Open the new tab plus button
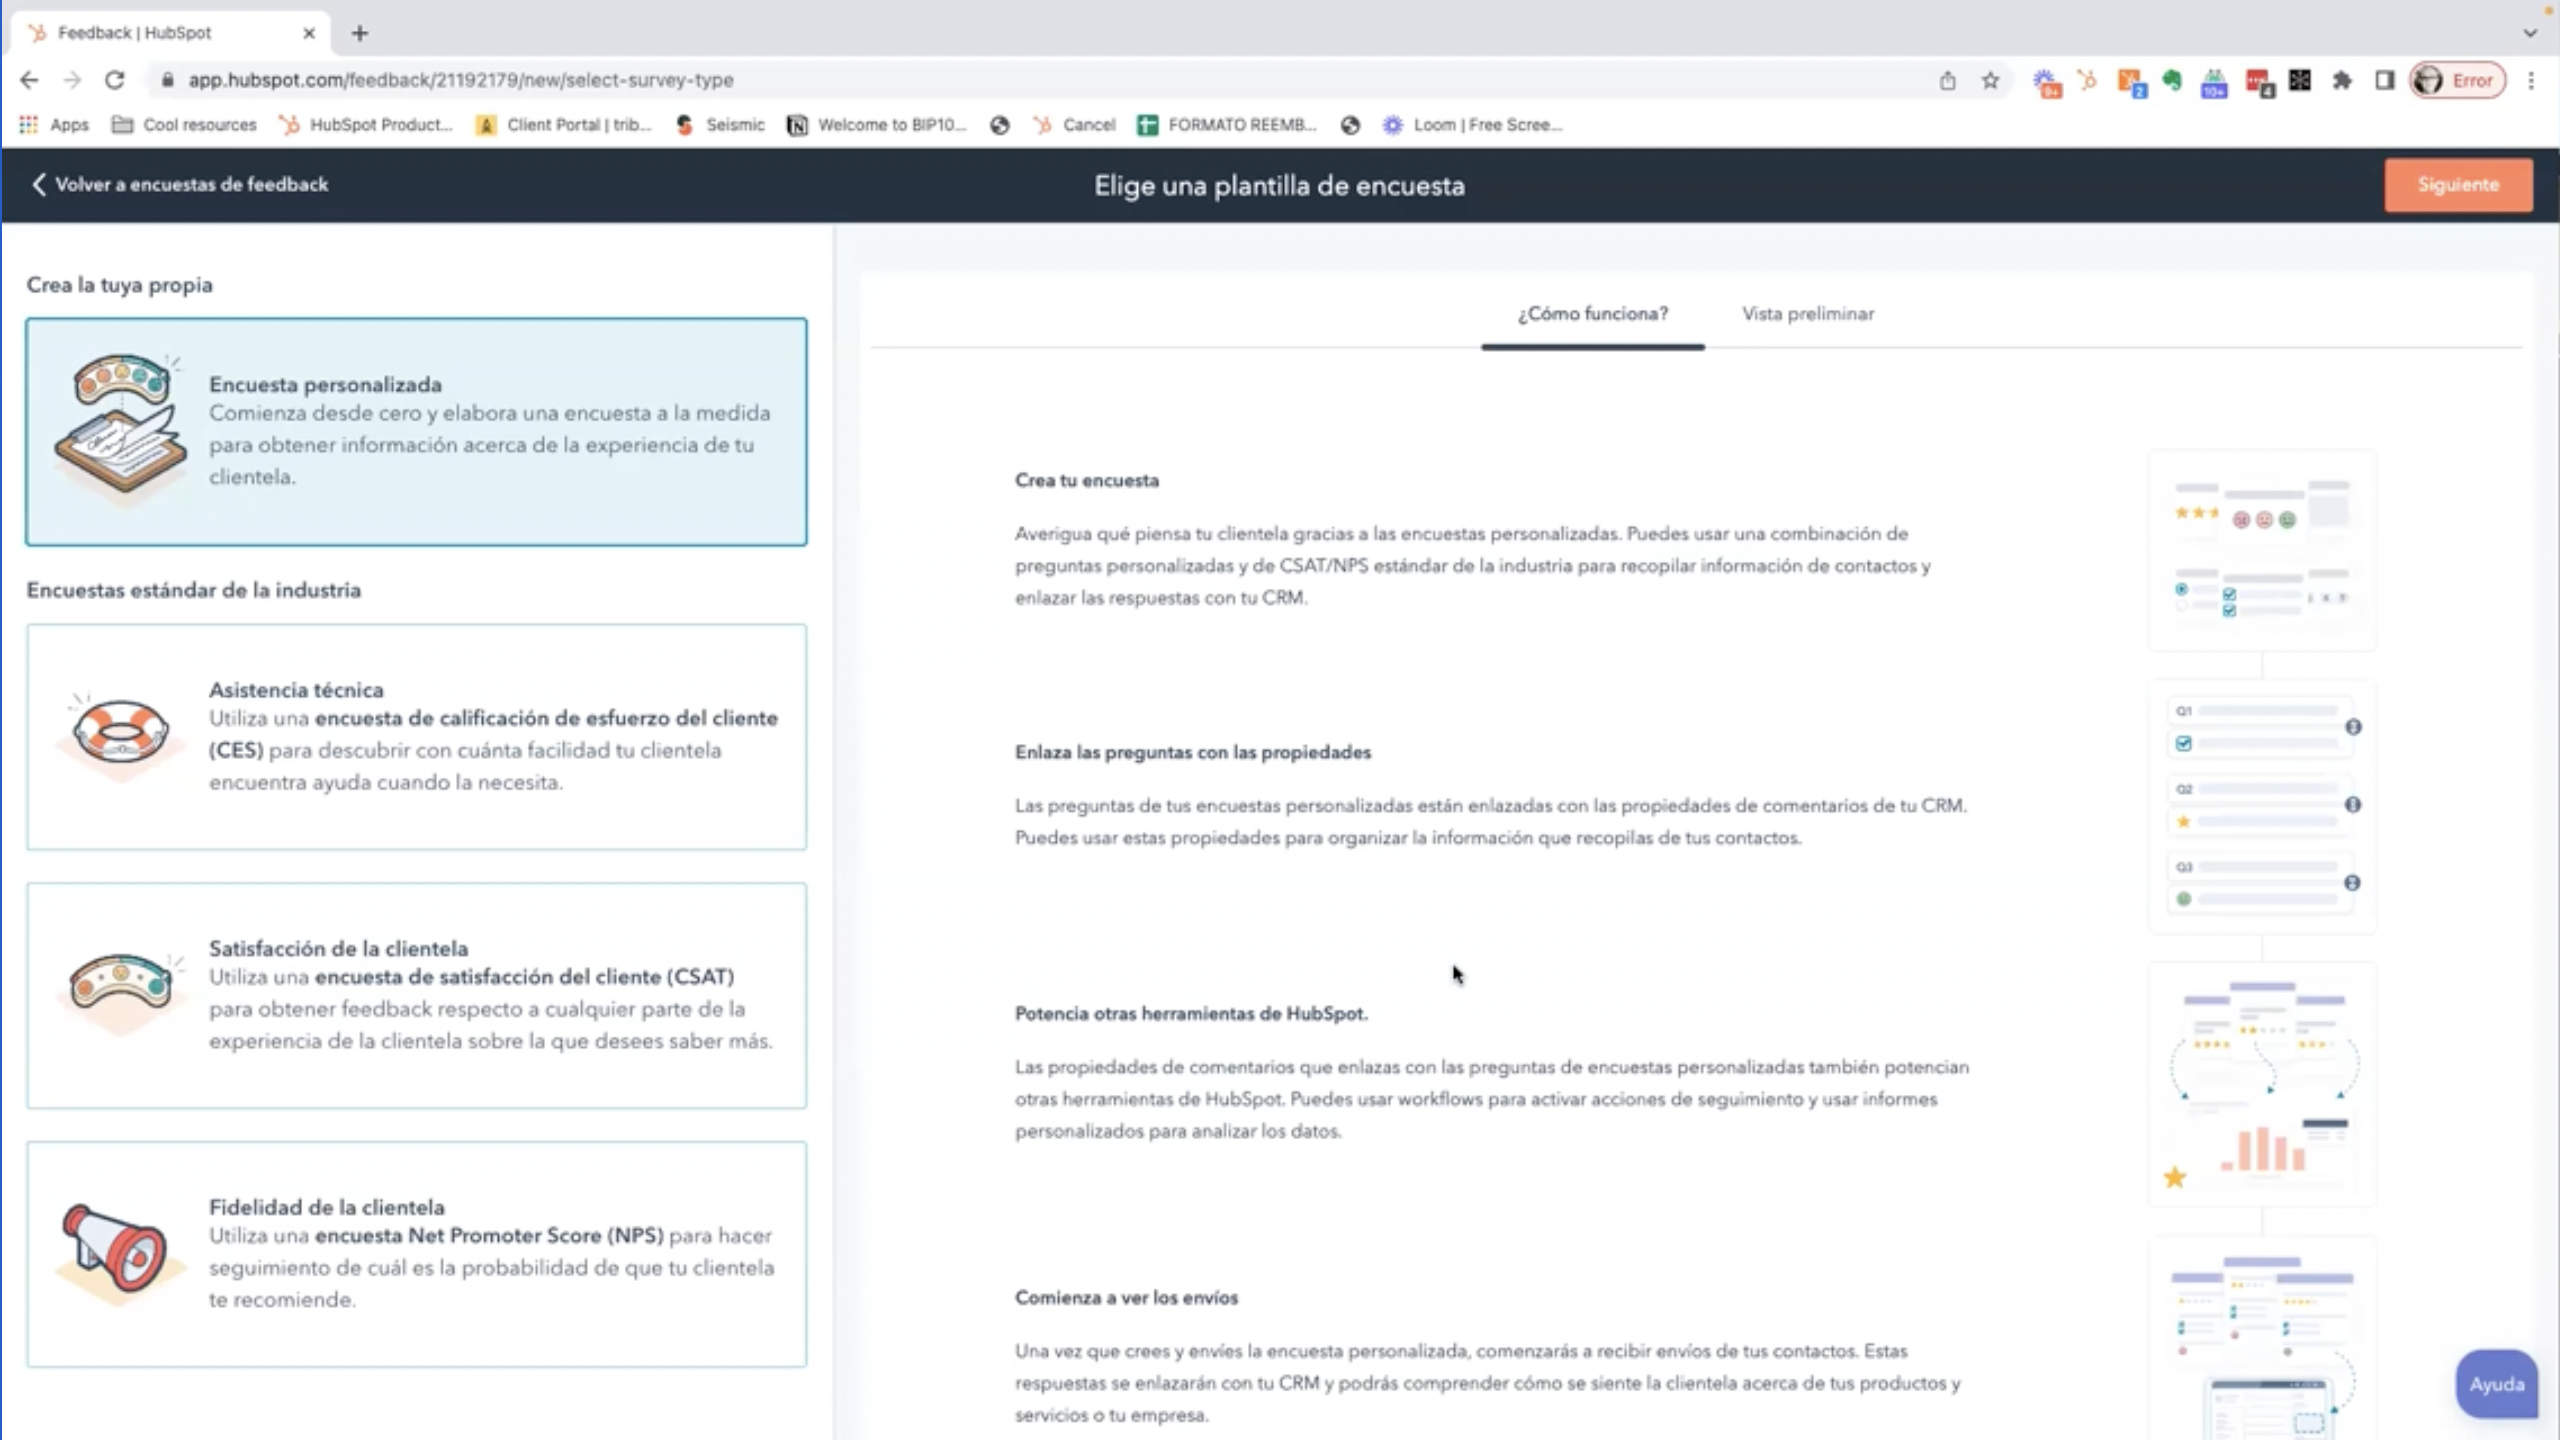This screenshot has width=2560, height=1440. point(360,33)
